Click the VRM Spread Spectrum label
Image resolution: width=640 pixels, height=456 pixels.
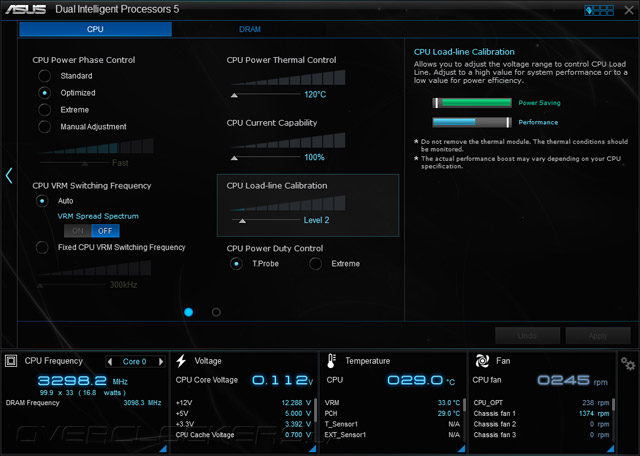[x=98, y=216]
